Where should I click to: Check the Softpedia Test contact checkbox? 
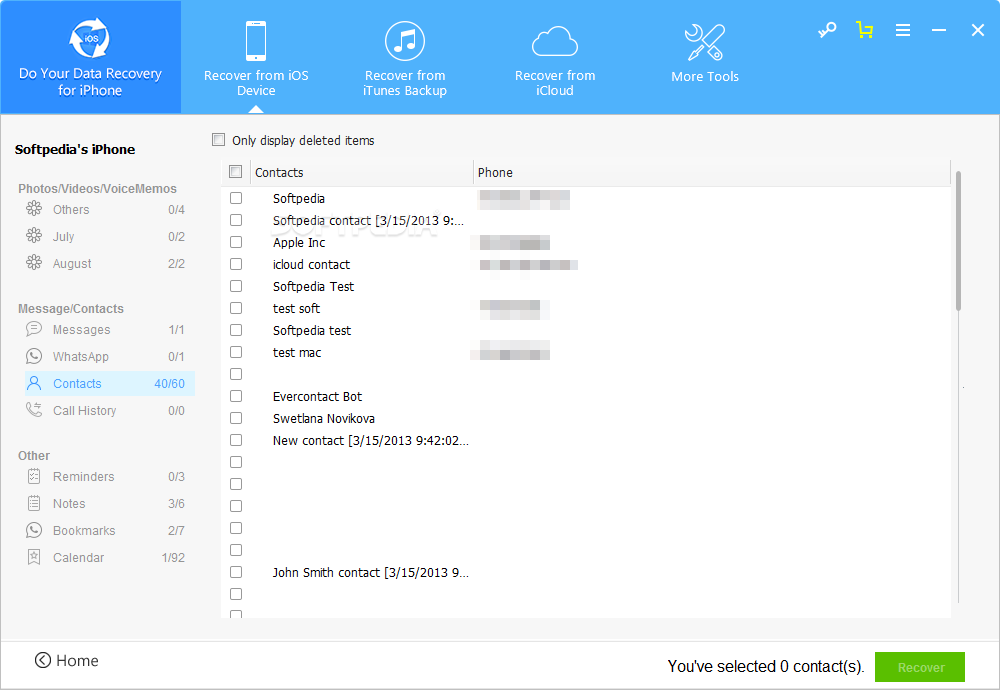point(236,286)
